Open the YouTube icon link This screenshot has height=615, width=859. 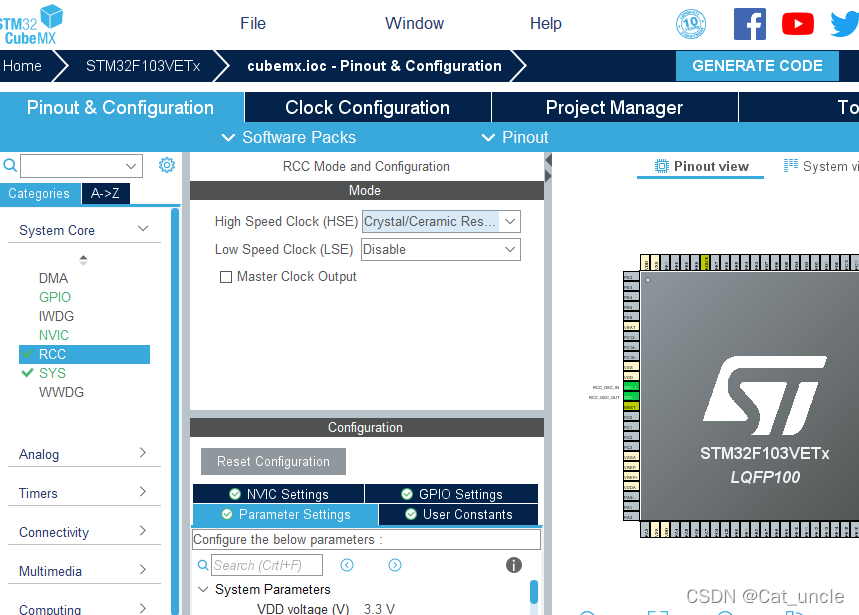(798, 24)
